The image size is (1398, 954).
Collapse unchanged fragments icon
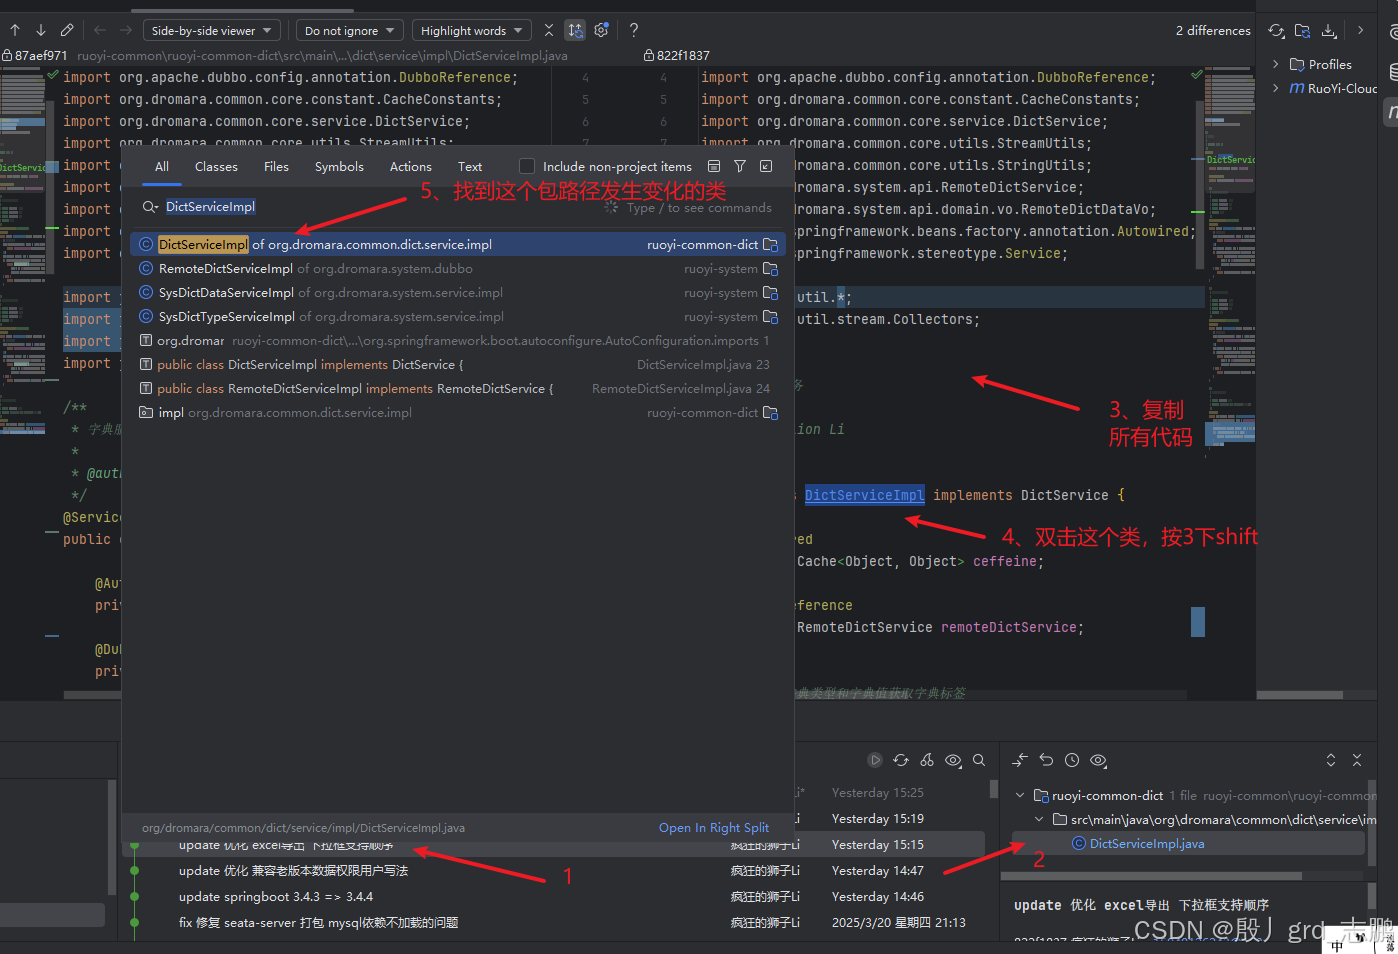click(x=549, y=30)
